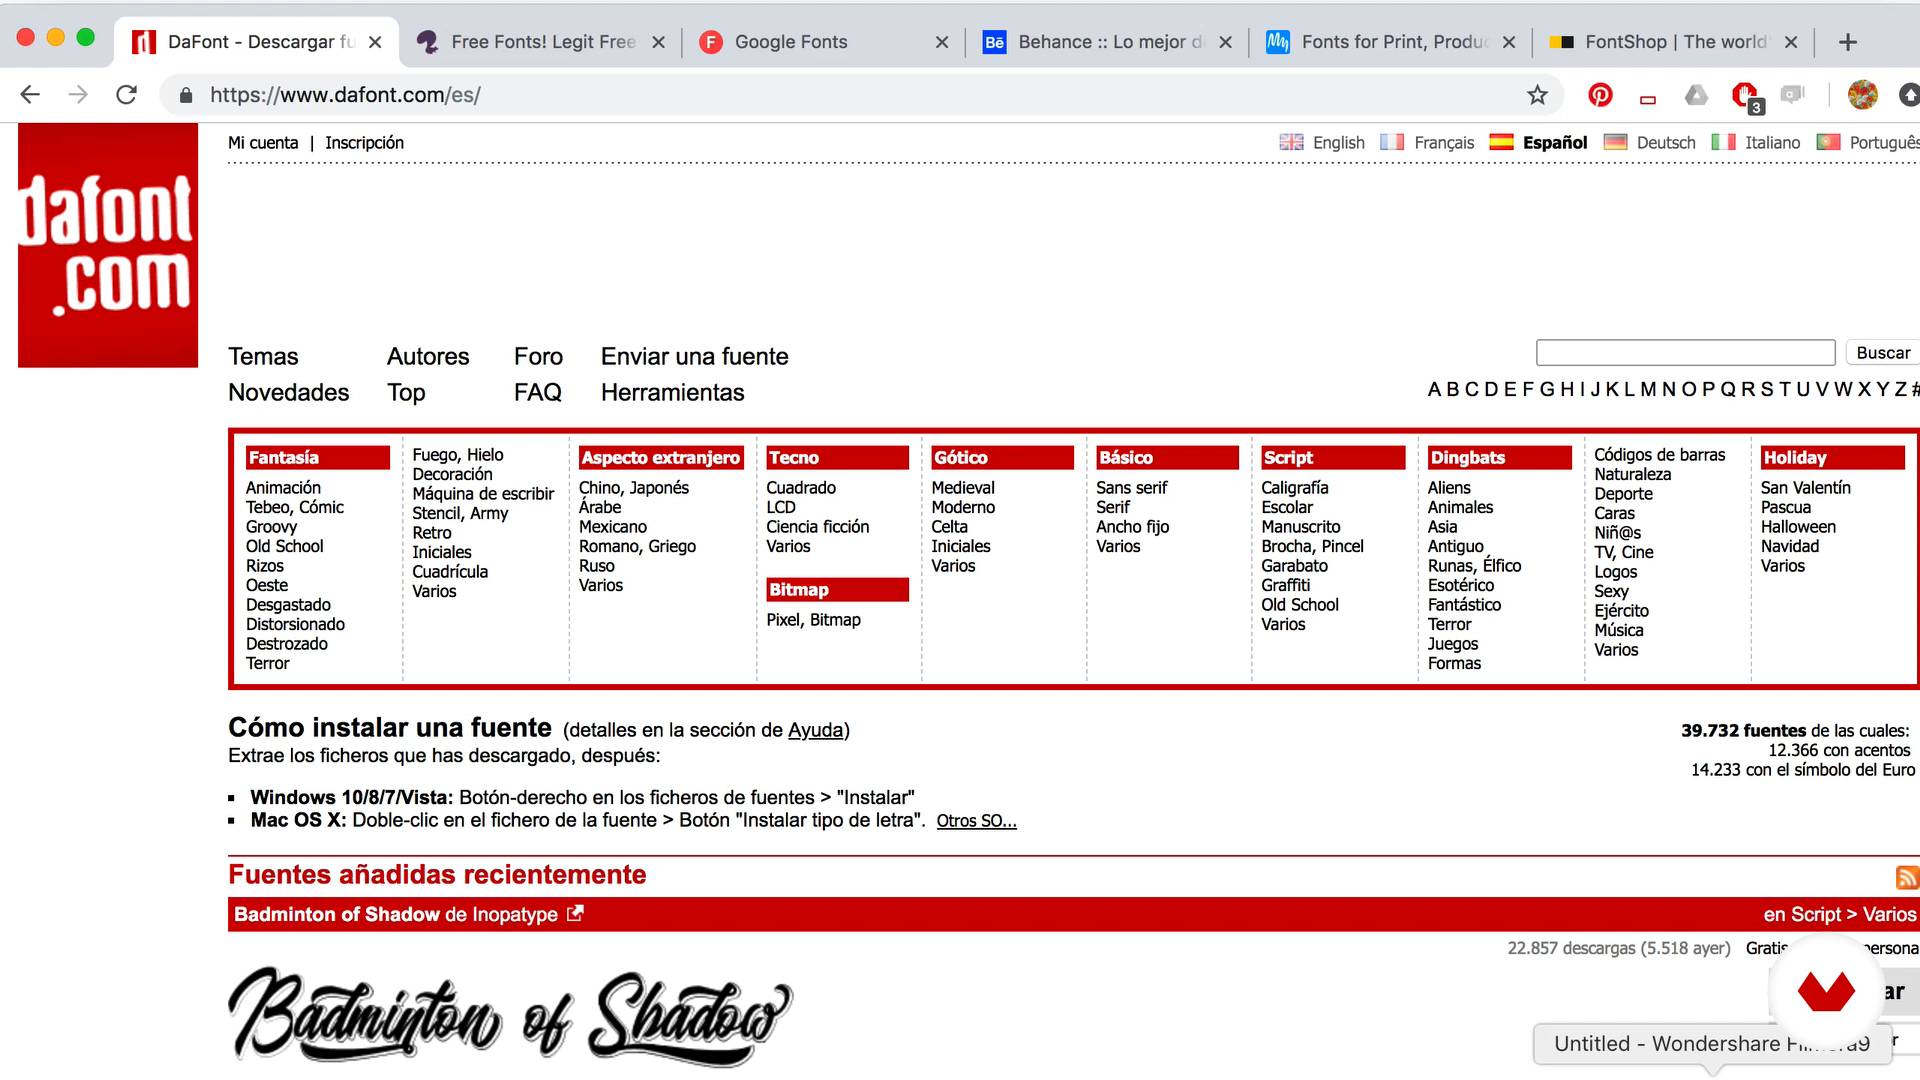This screenshot has height=1080, width=1920.
Task: Click the dafont.com logo
Action: (x=108, y=245)
